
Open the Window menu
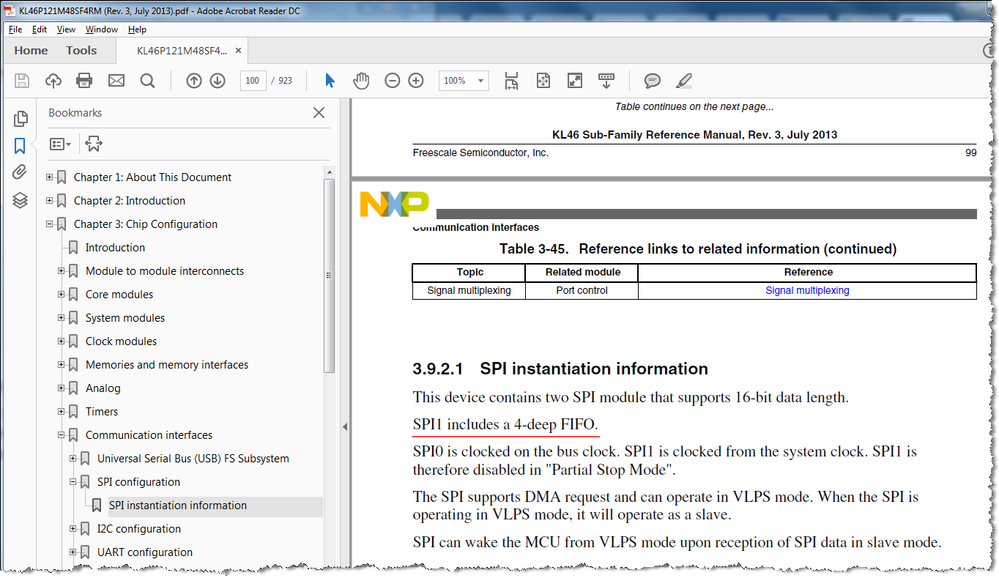point(101,29)
